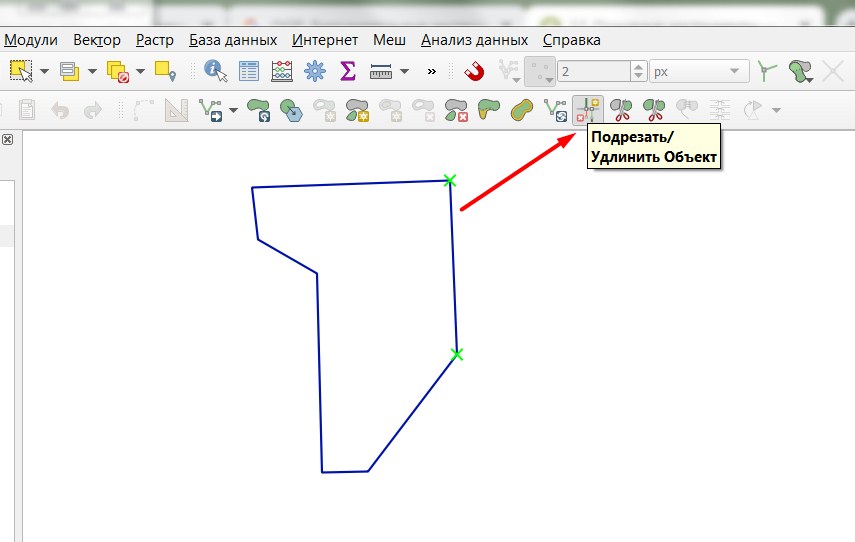Select the Delete Part tool icon

pos(456,110)
